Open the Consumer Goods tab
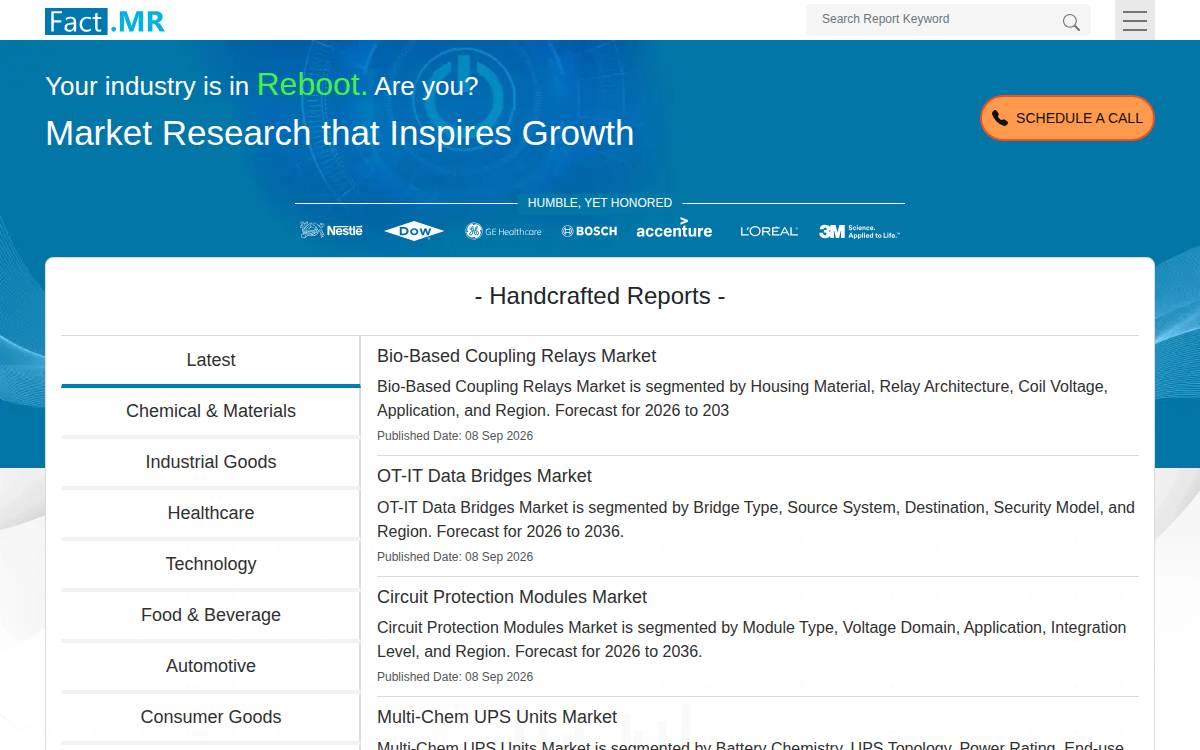Viewport: 1200px width, 750px height. click(211, 717)
